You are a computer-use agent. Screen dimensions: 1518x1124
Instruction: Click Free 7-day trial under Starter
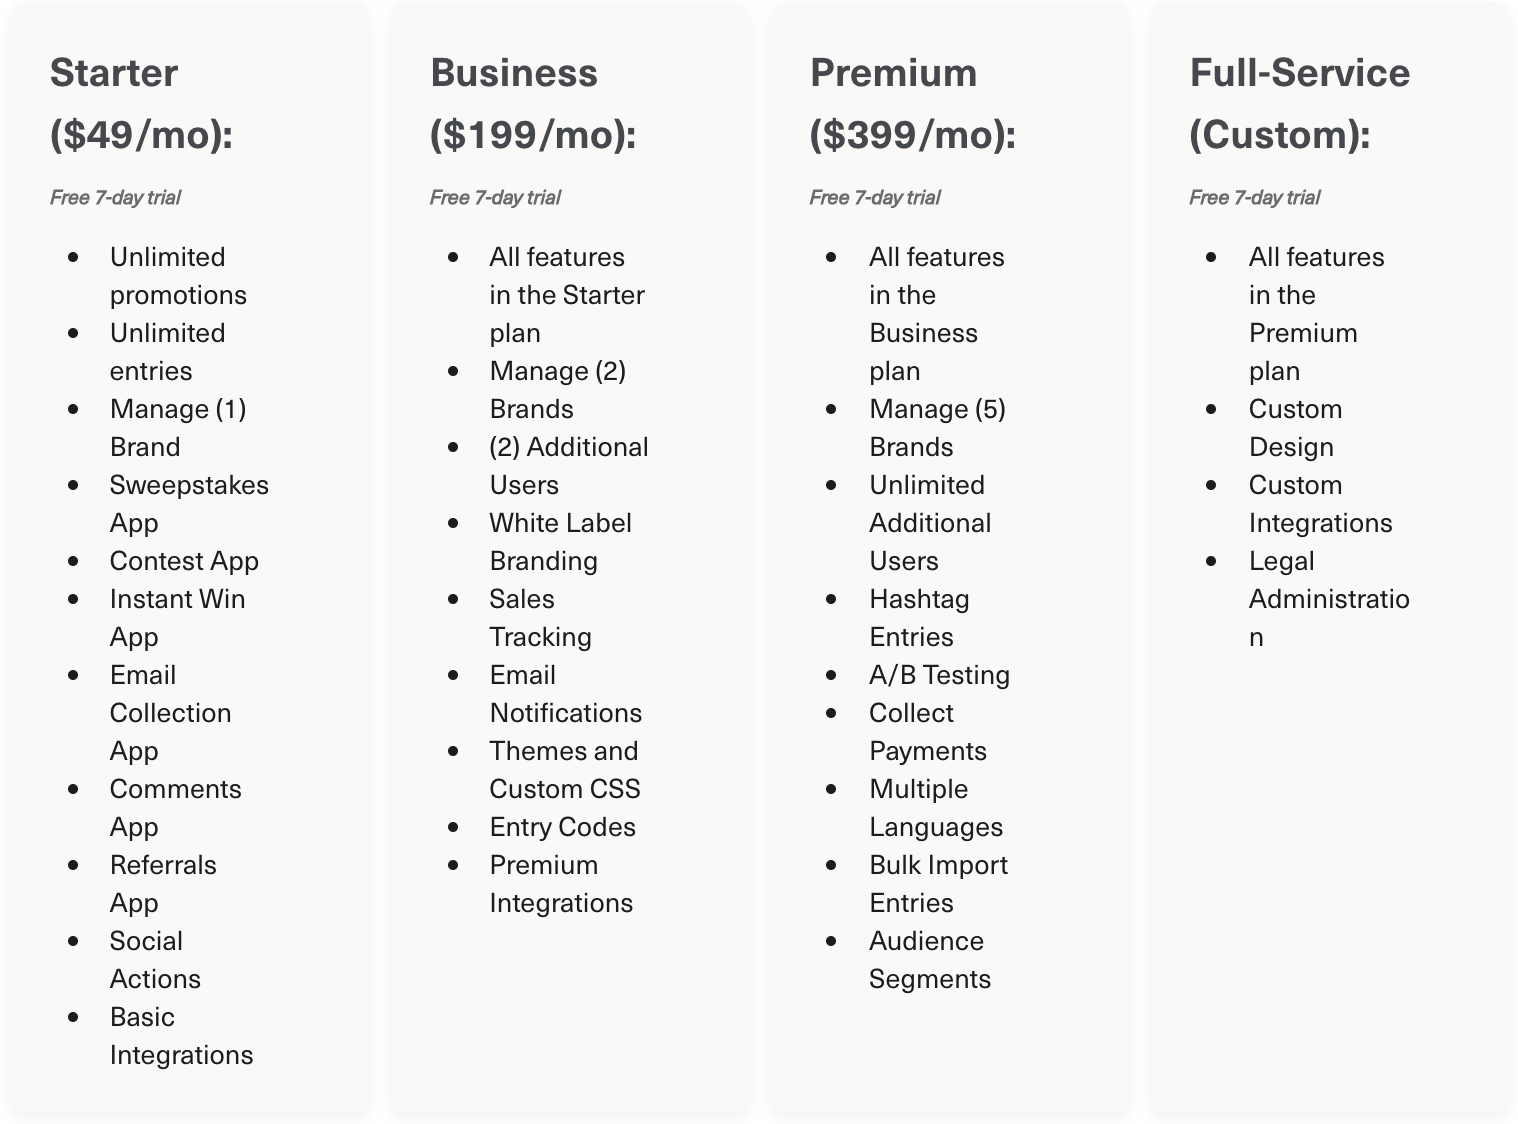point(115,197)
